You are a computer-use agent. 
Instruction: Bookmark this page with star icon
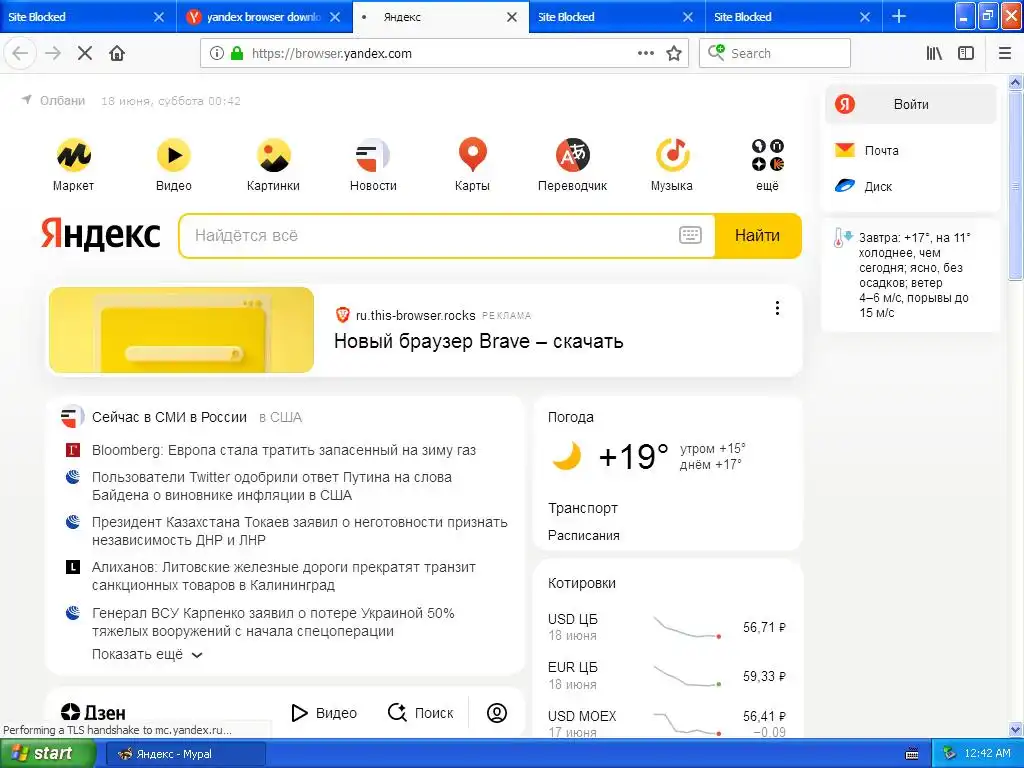tap(674, 54)
